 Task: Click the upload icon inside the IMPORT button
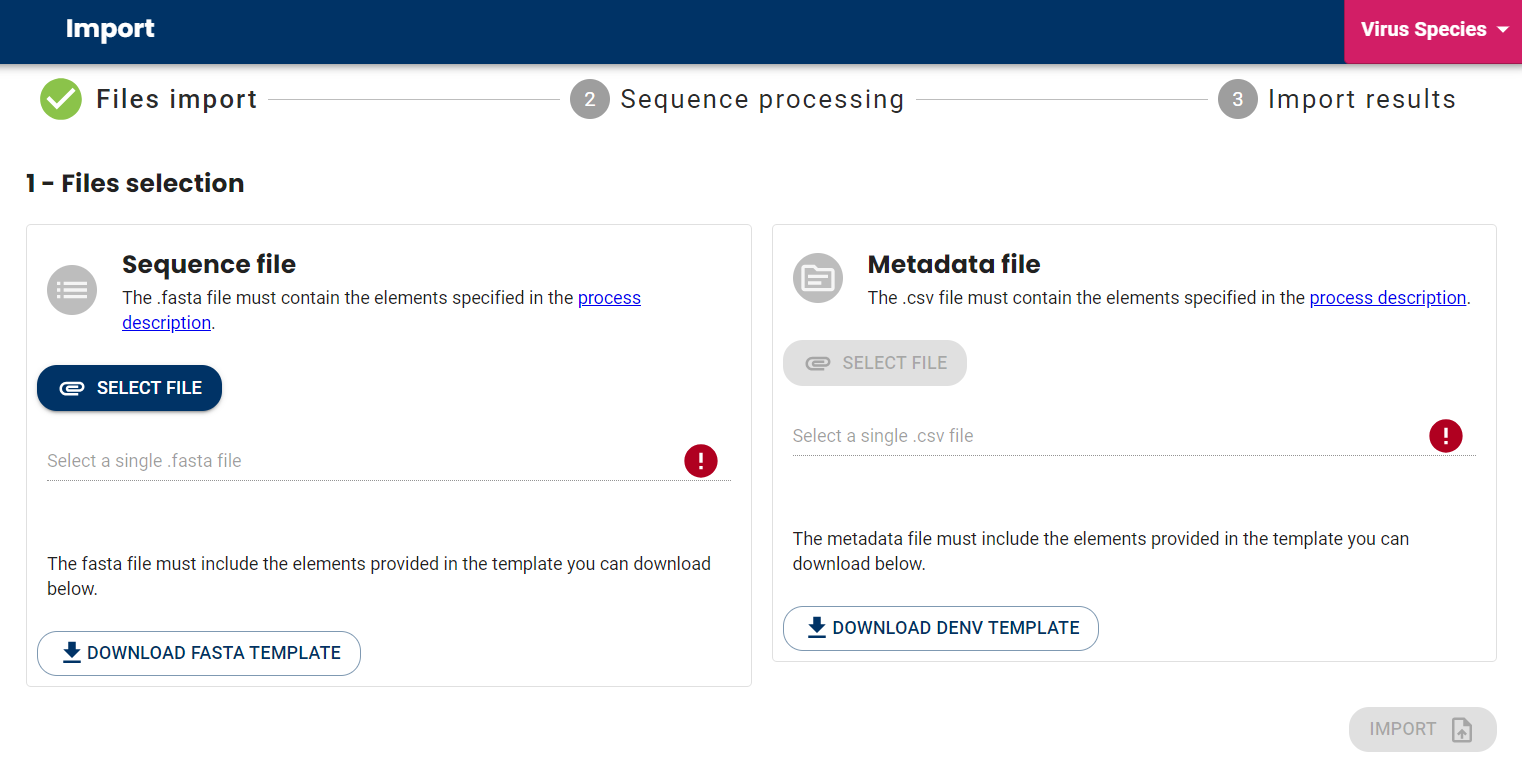[1464, 729]
